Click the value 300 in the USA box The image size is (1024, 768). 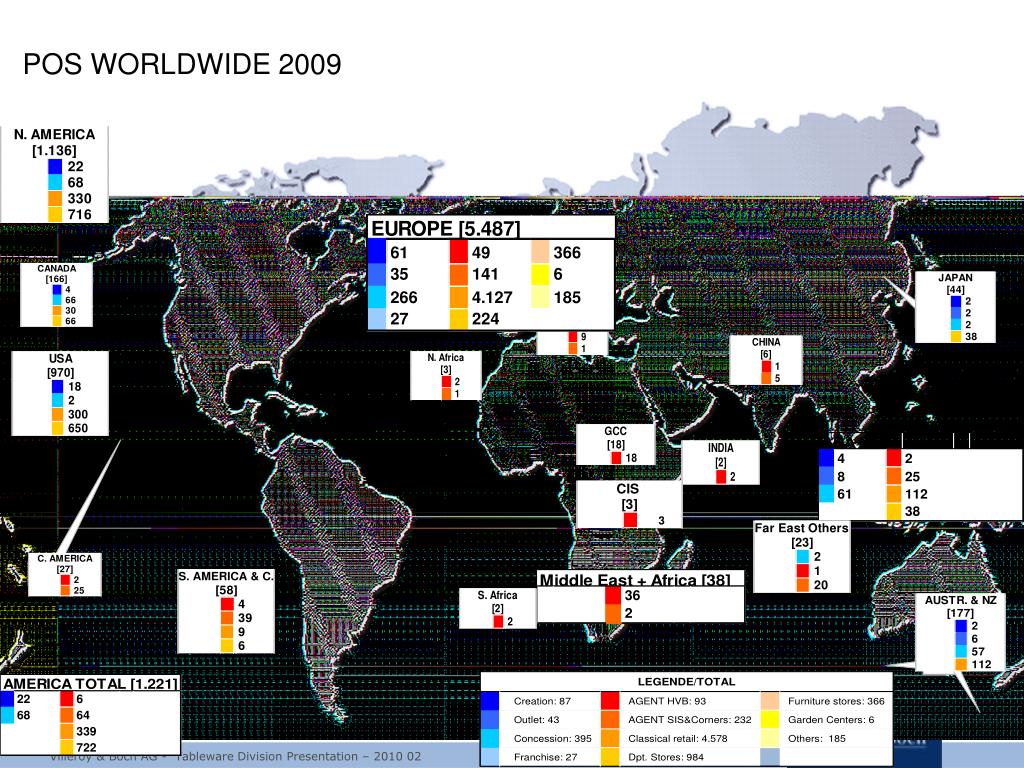[78, 414]
